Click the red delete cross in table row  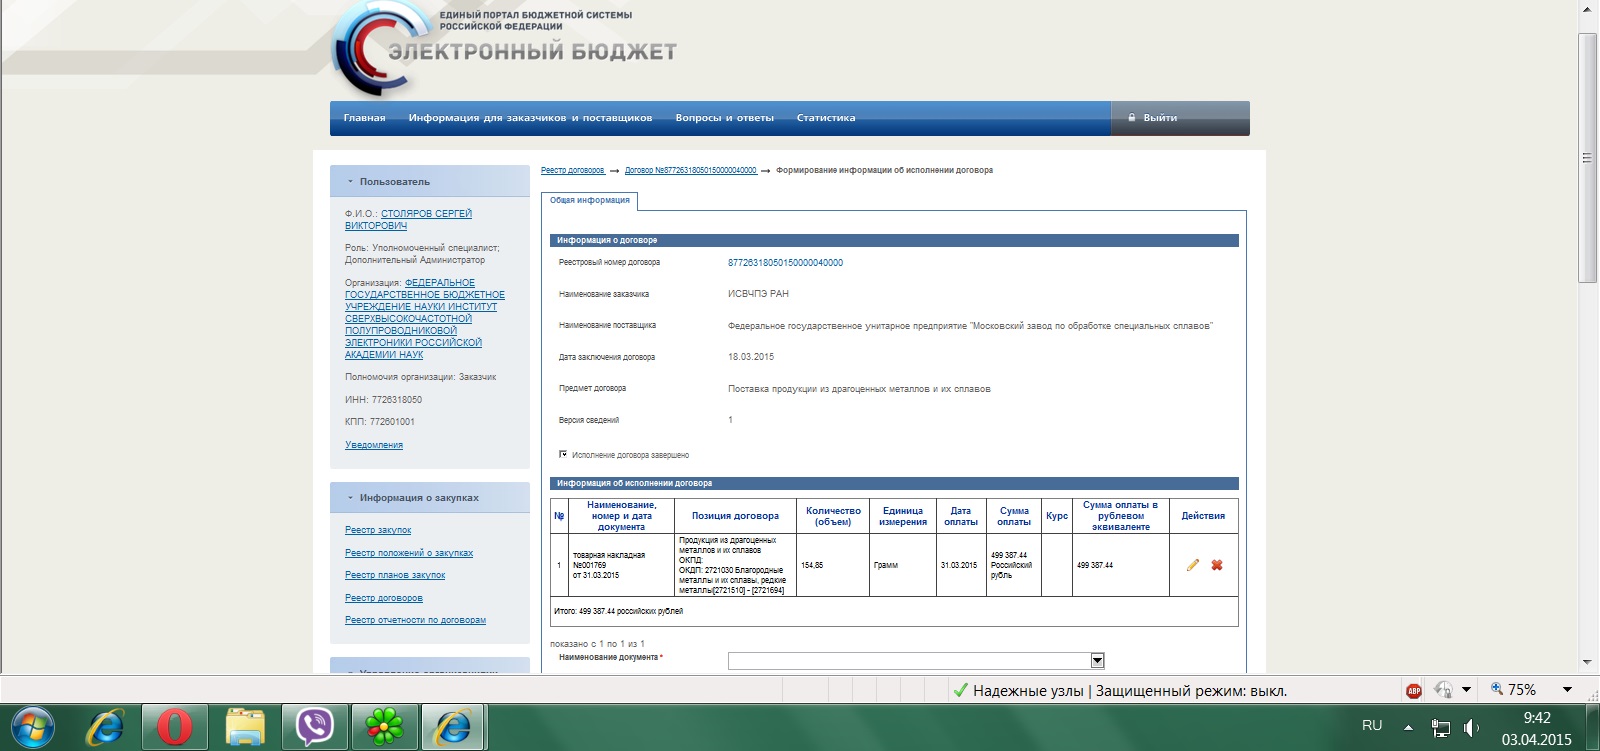pyautogui.click(x=1217, y=565)
